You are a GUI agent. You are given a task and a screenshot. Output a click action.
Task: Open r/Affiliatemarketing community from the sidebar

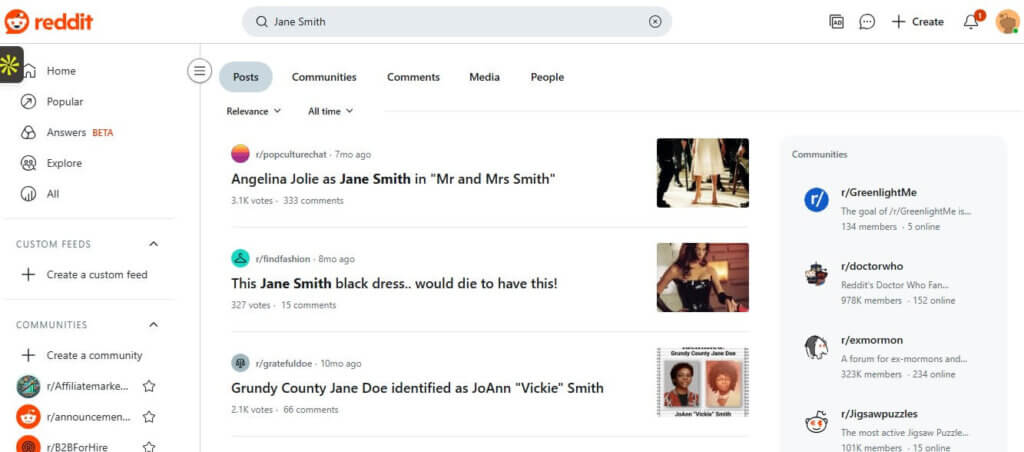tap(88, 386)
